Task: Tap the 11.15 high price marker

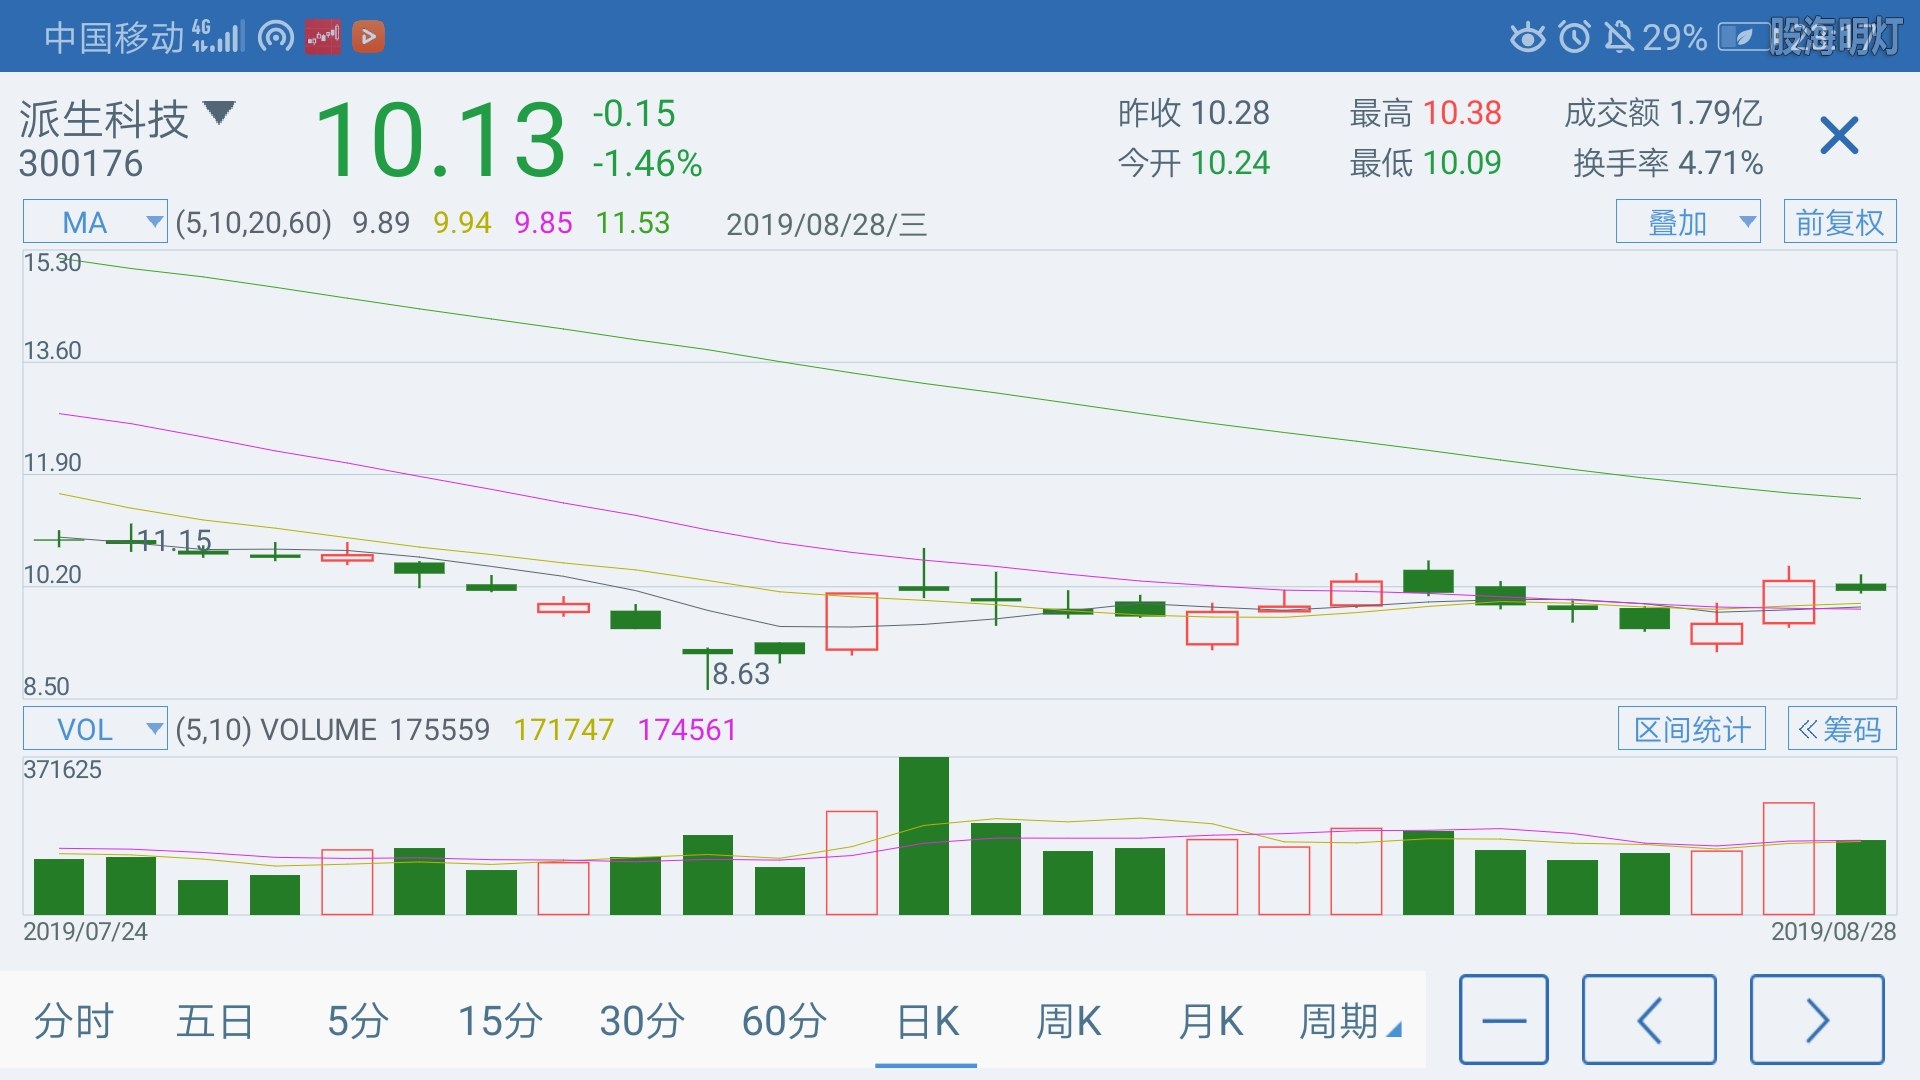Action: coord(173,541)
